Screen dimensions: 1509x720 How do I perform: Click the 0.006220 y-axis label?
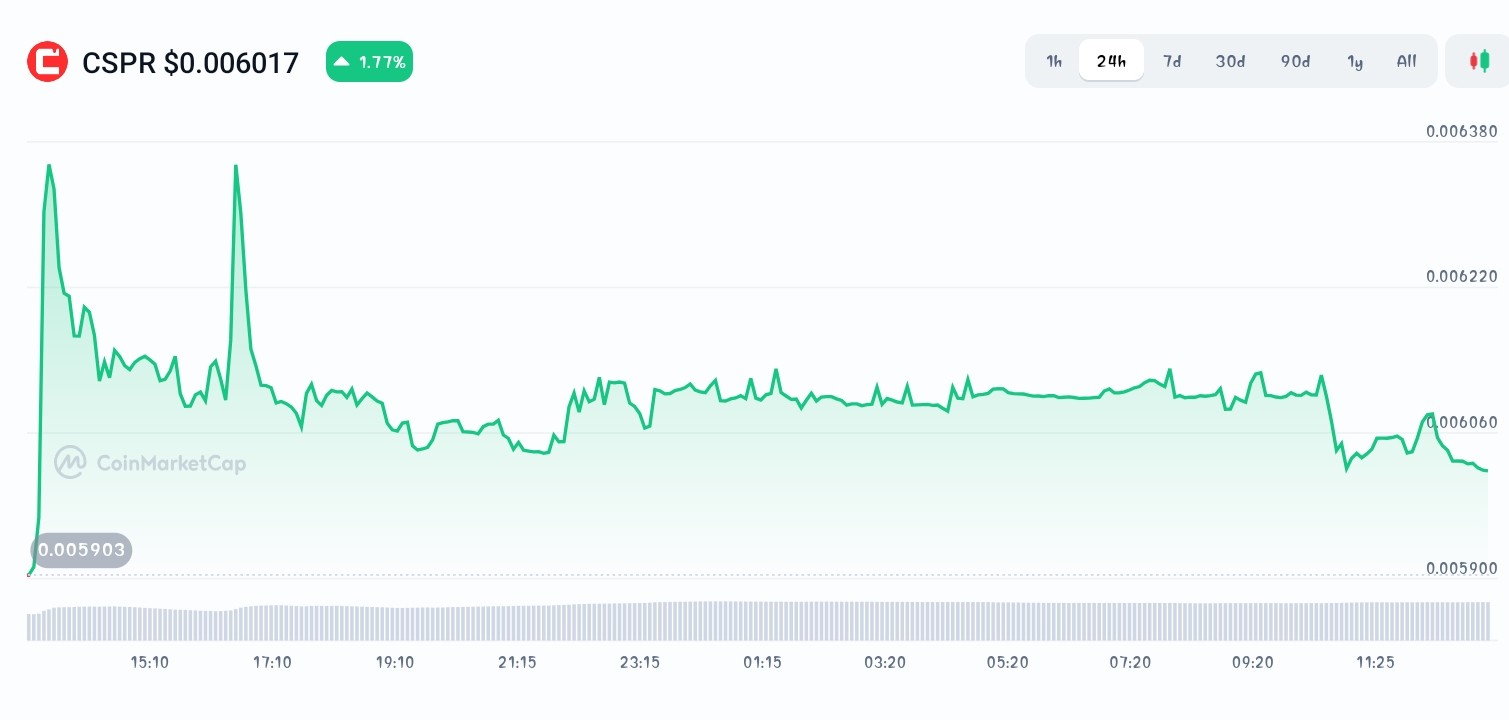click(x=1462, y=277)
